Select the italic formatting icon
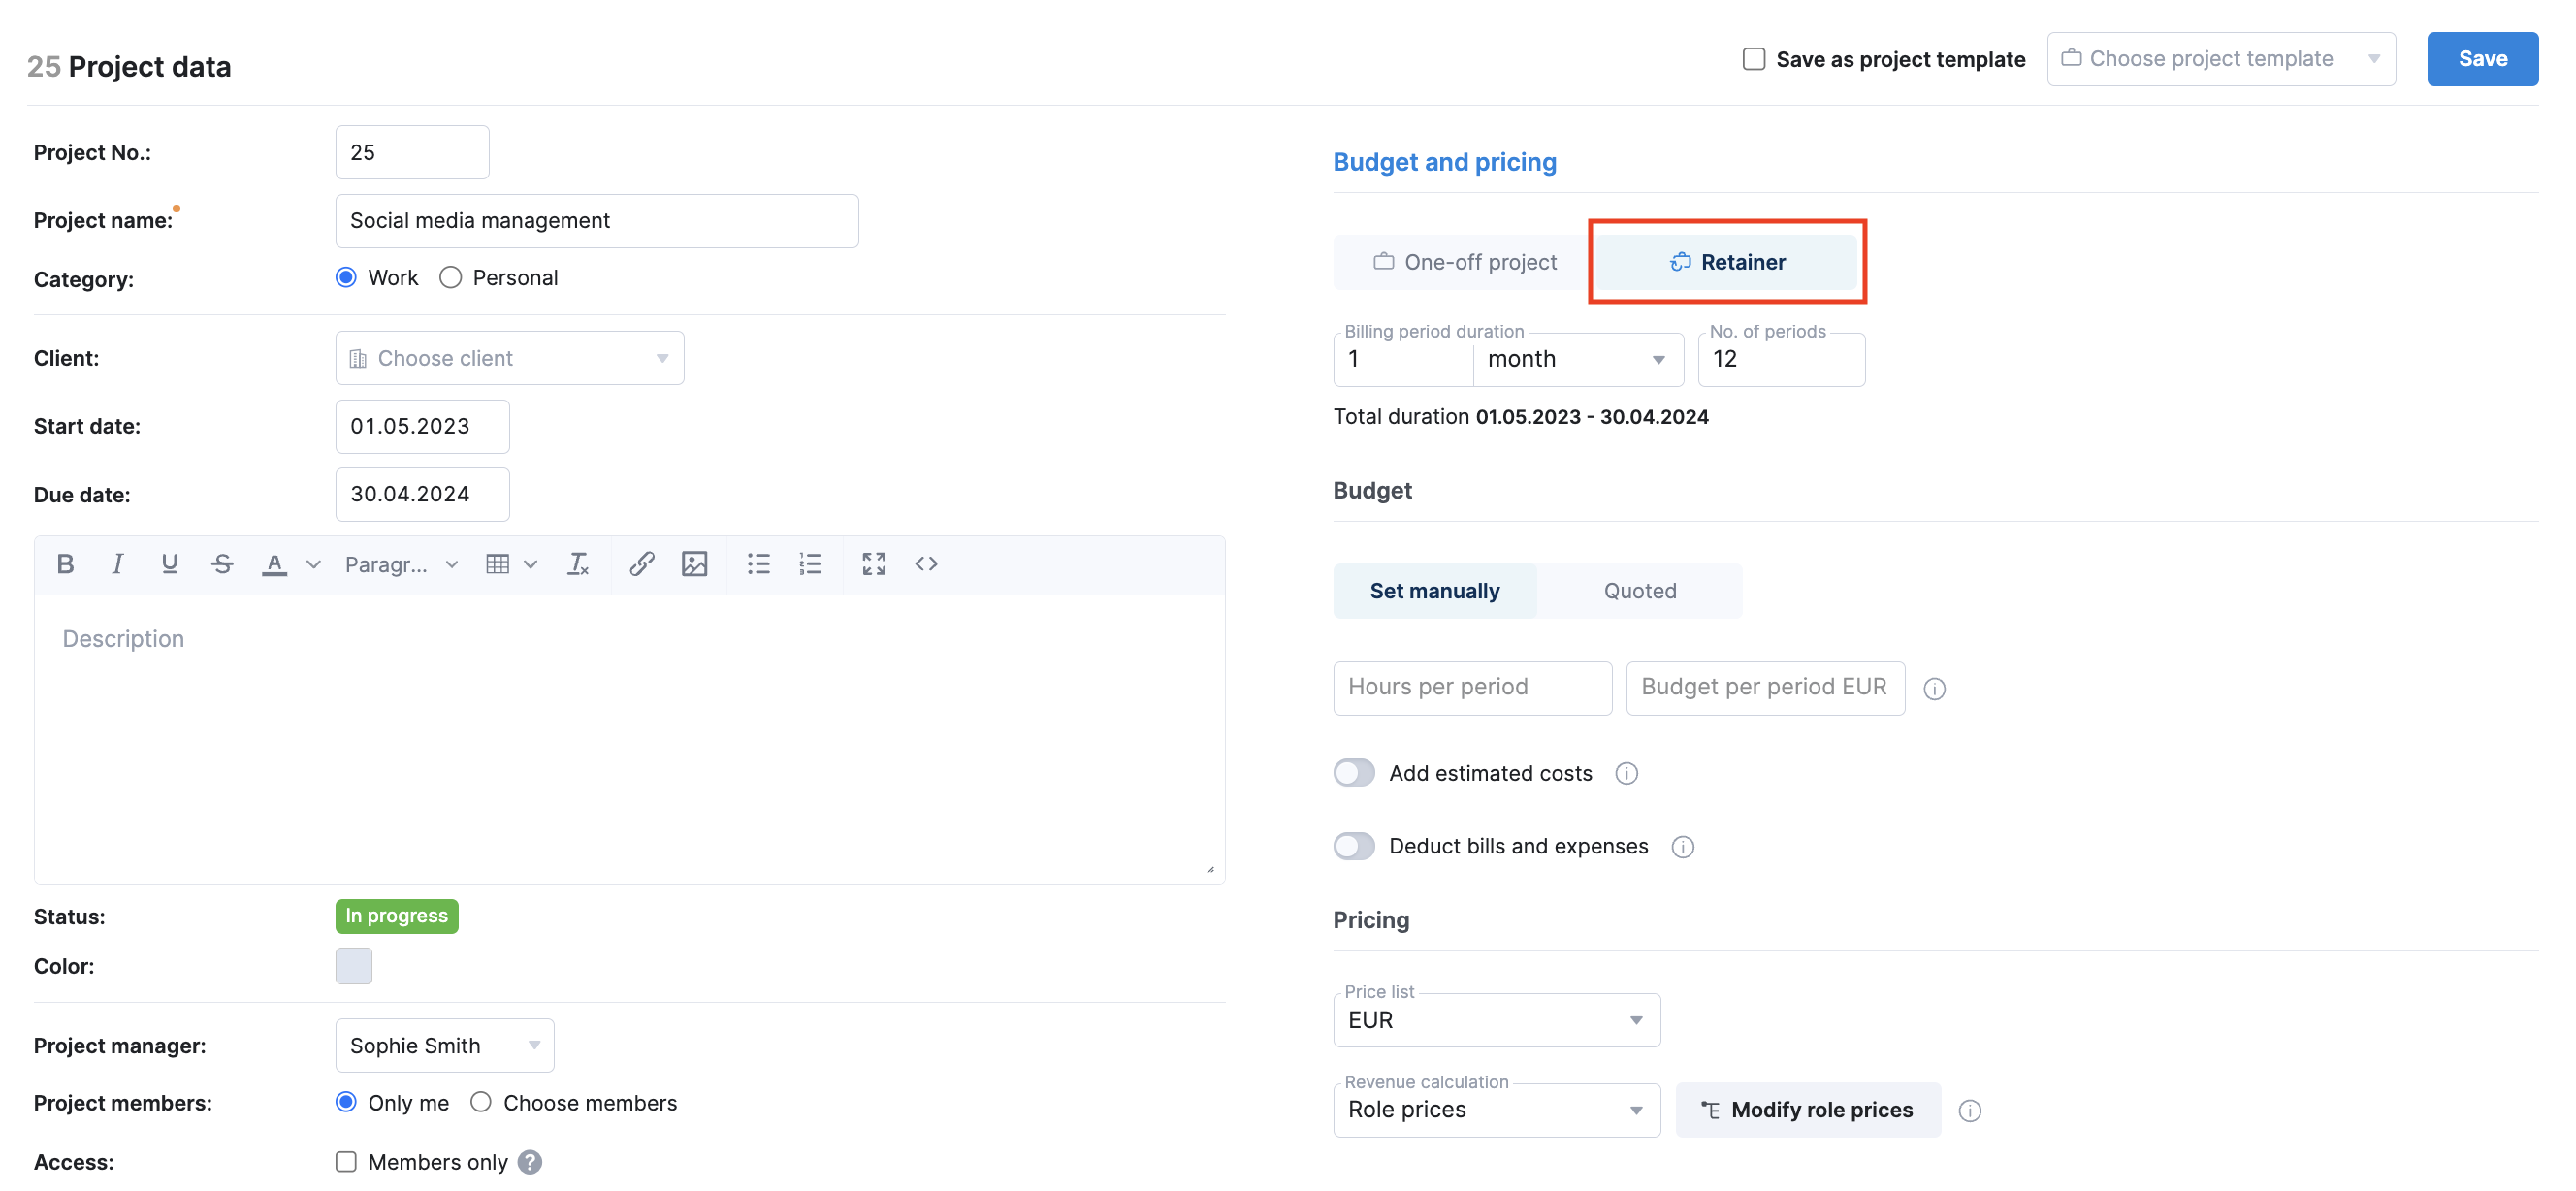Viewport: 2576px width, 1191px height. (x=117, y=564)
